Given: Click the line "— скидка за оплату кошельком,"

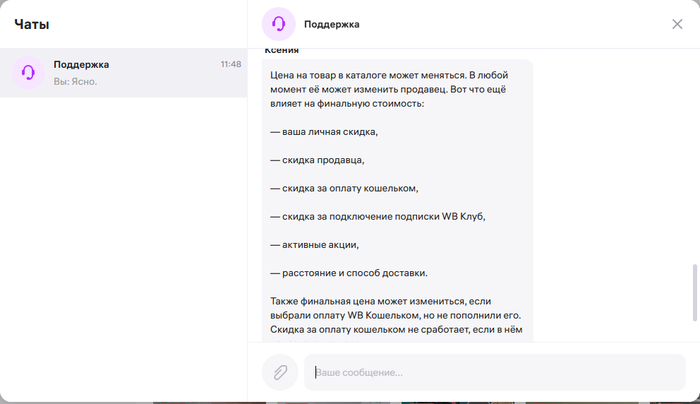Looking at the screenshot, I should point(344,187).
